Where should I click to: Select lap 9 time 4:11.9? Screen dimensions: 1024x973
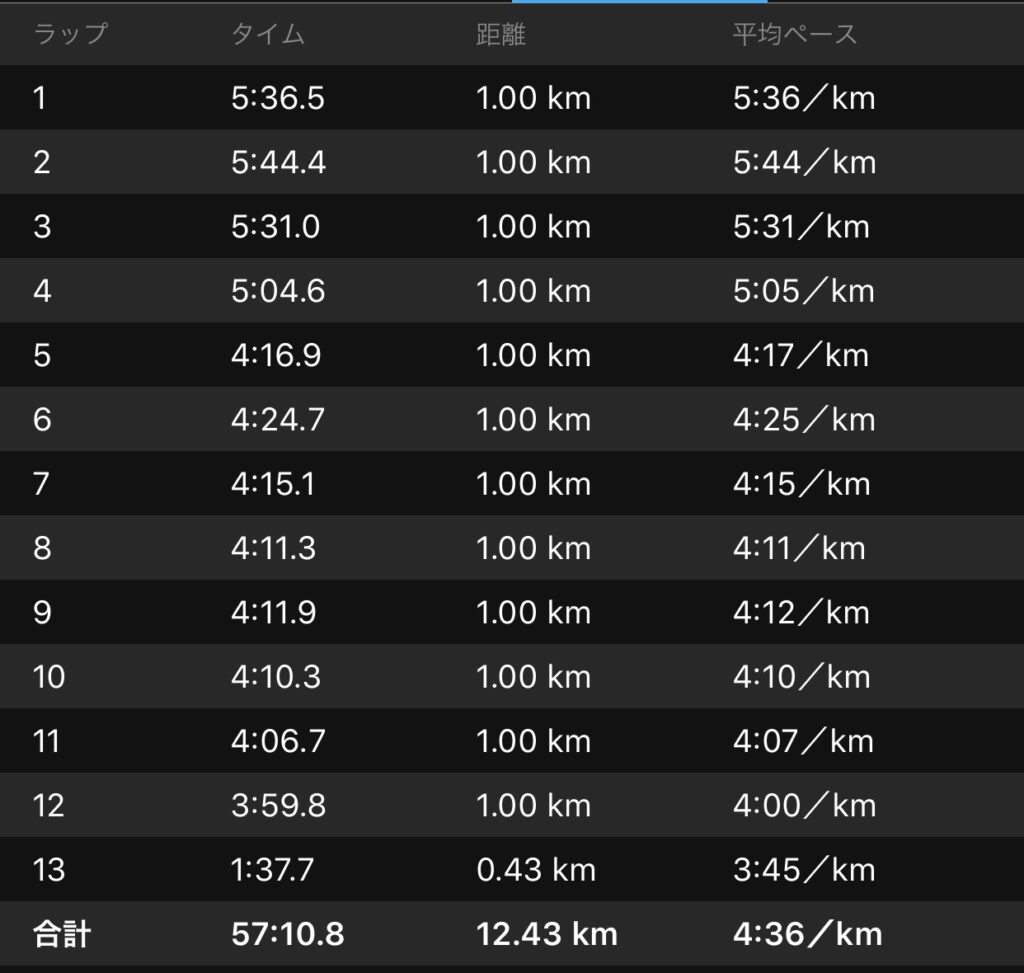click(274, 612)
